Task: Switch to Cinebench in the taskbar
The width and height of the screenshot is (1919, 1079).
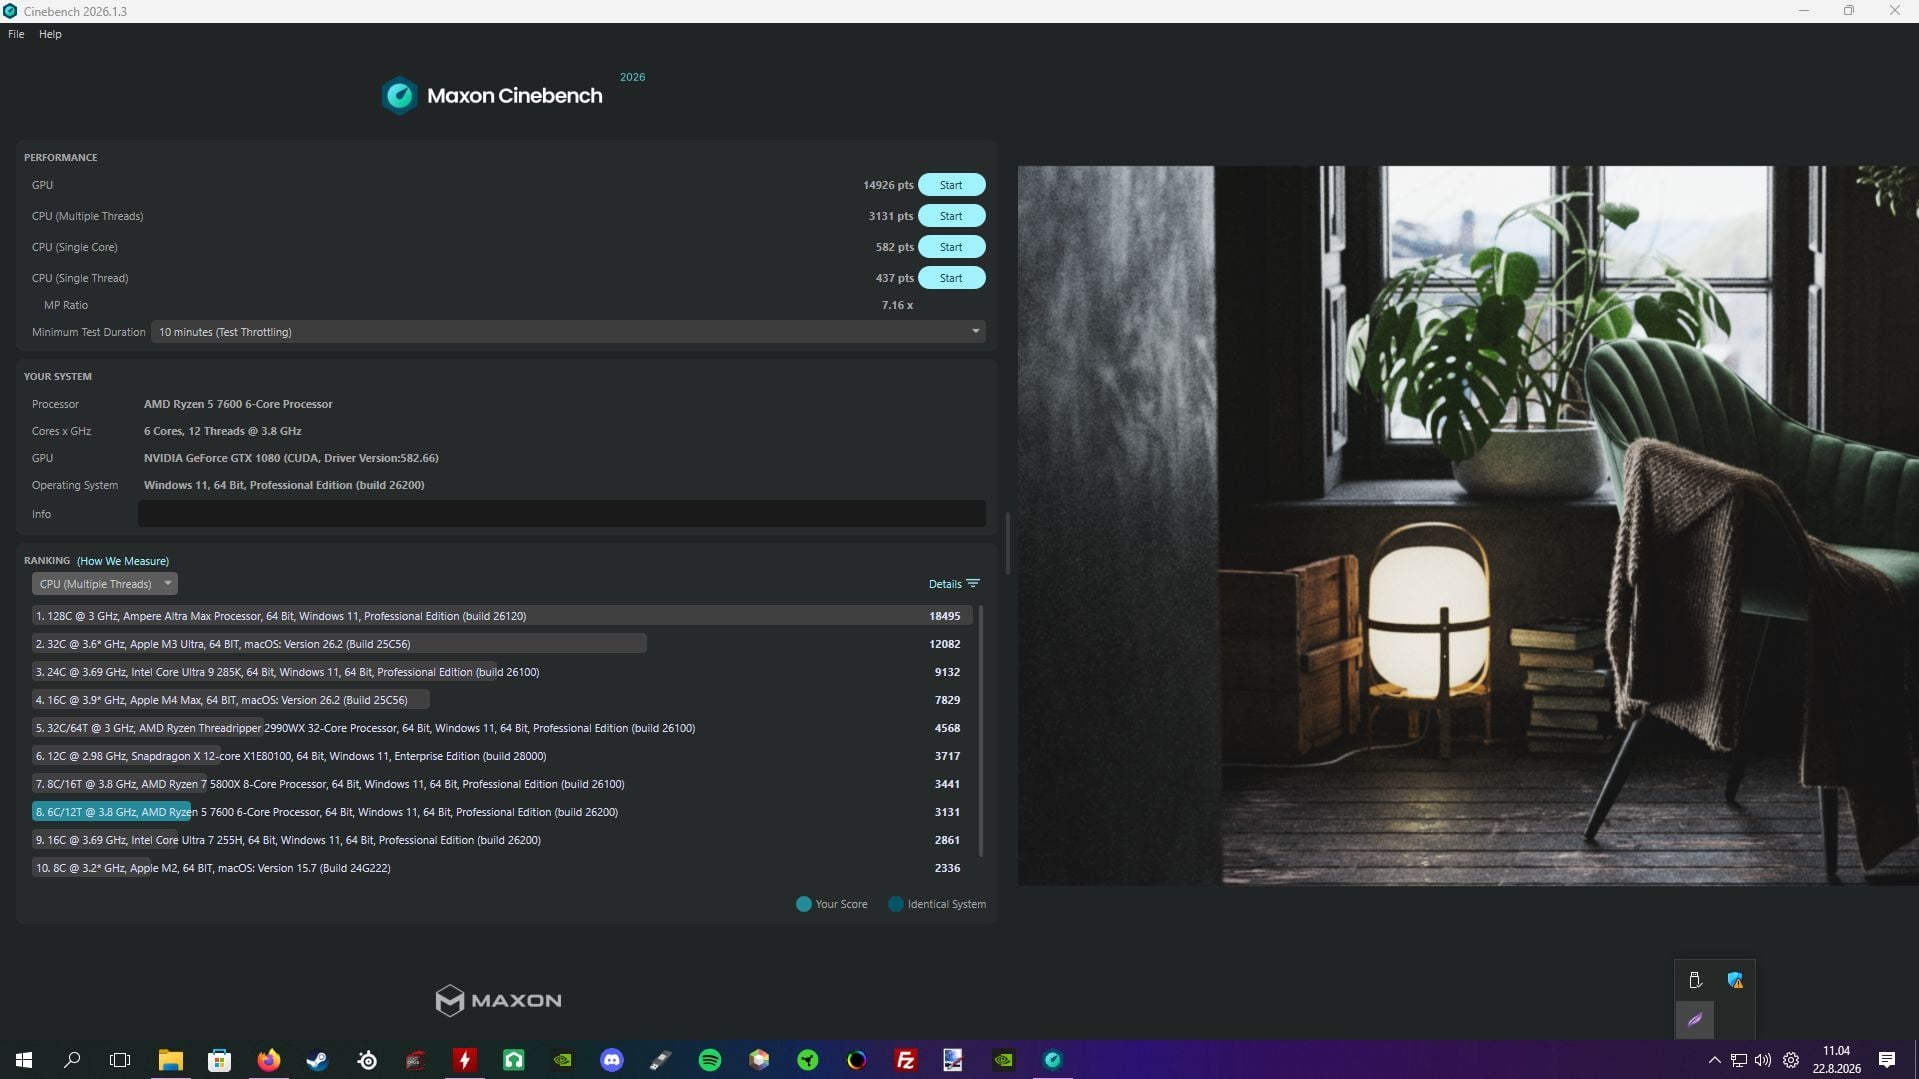Action: click(x=1053, y=1060)
